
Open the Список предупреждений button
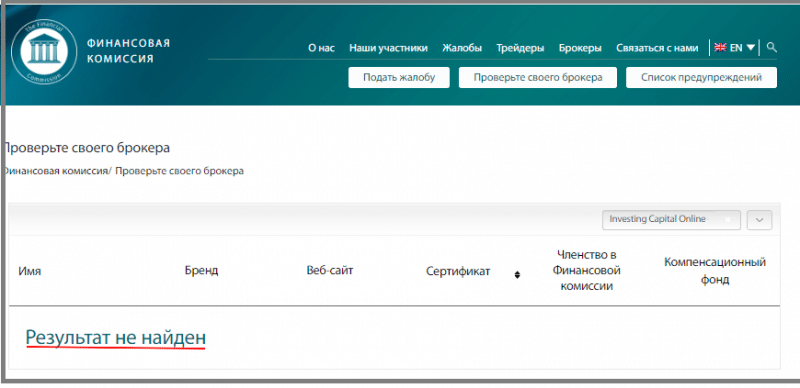coord(702,78)
